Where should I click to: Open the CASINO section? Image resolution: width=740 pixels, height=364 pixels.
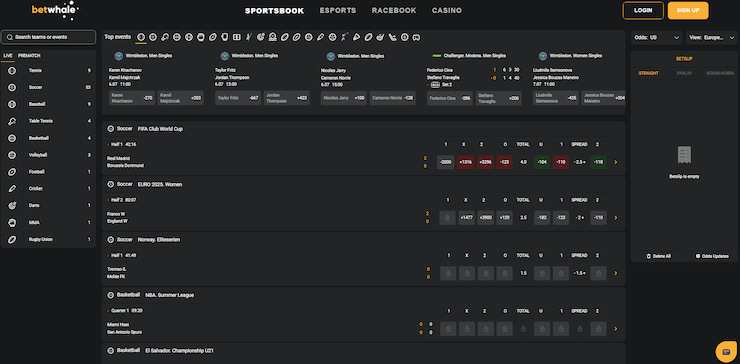[x=447, y=10]
